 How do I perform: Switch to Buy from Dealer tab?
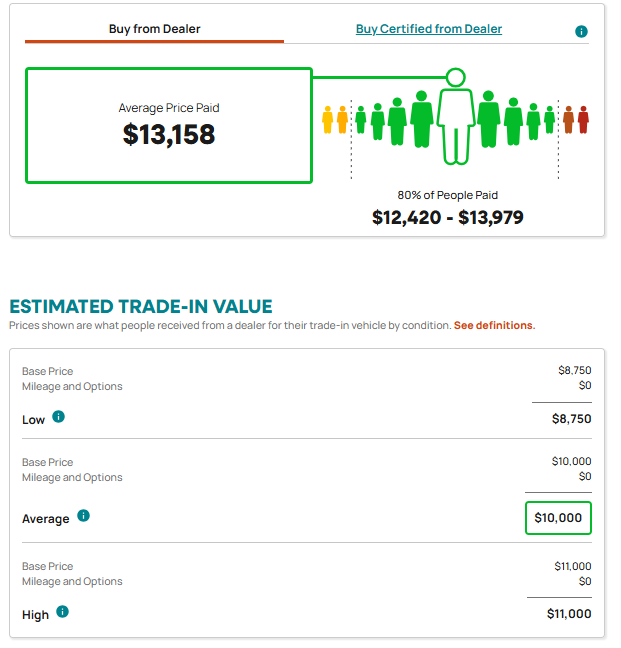[x=154, y=29]
